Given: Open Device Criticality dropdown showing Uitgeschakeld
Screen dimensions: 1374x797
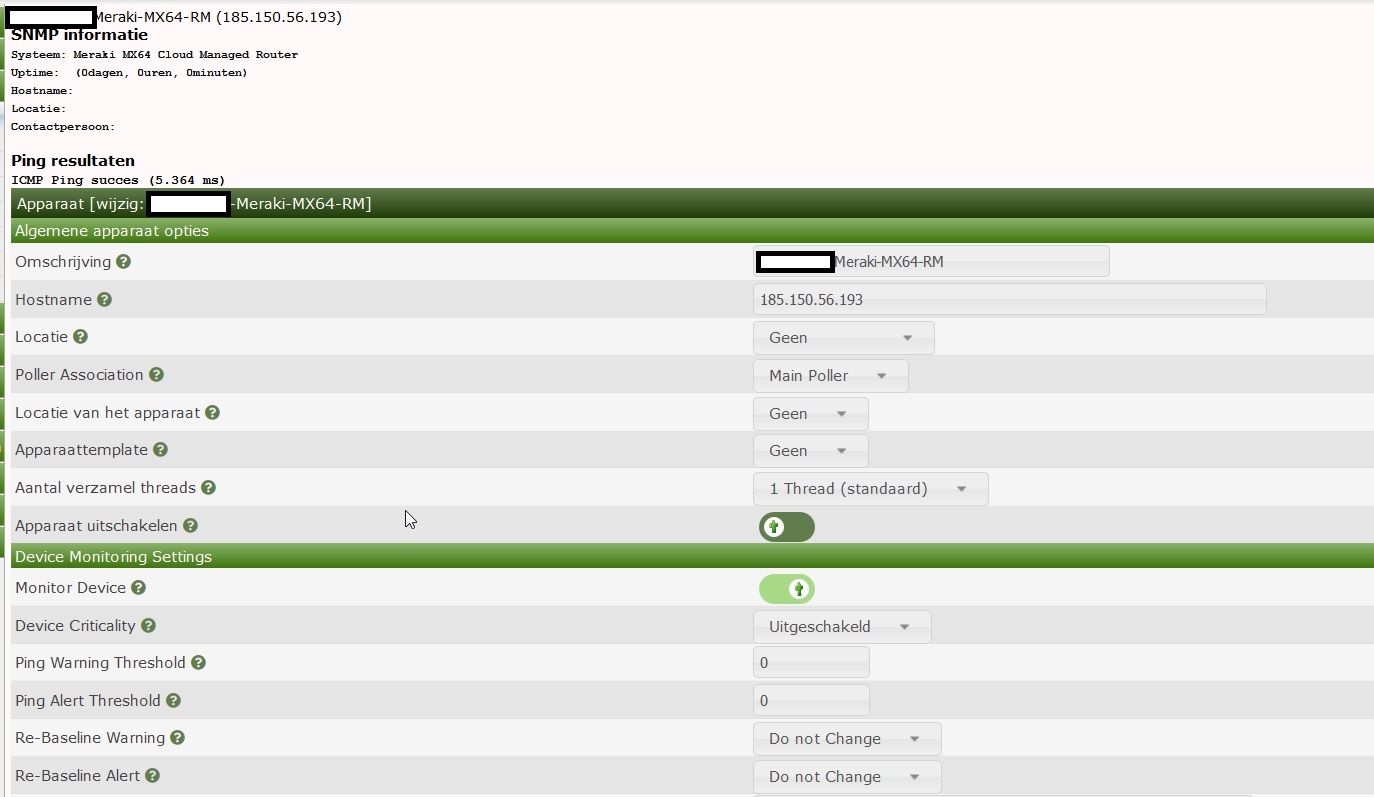Looking at the screenshot, I should point(842,627).
